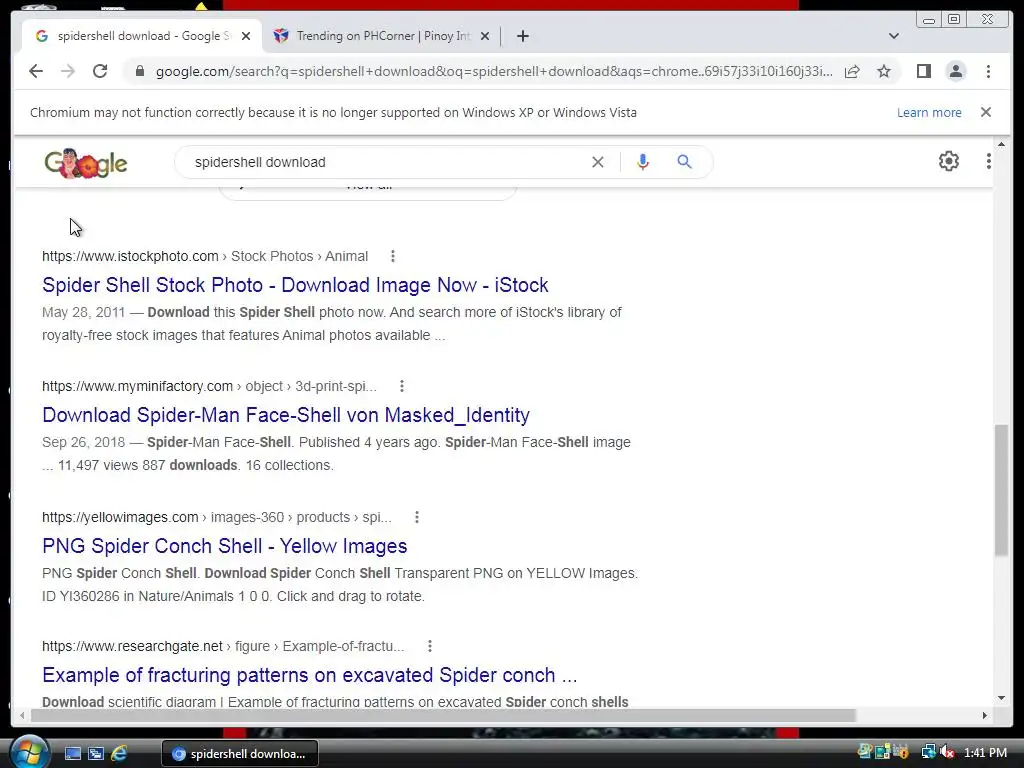The height and width of the screenshot is (768, 1024).
Task: Dismiss the Chromium unsupported warning bar
Action: click(985, 112)
